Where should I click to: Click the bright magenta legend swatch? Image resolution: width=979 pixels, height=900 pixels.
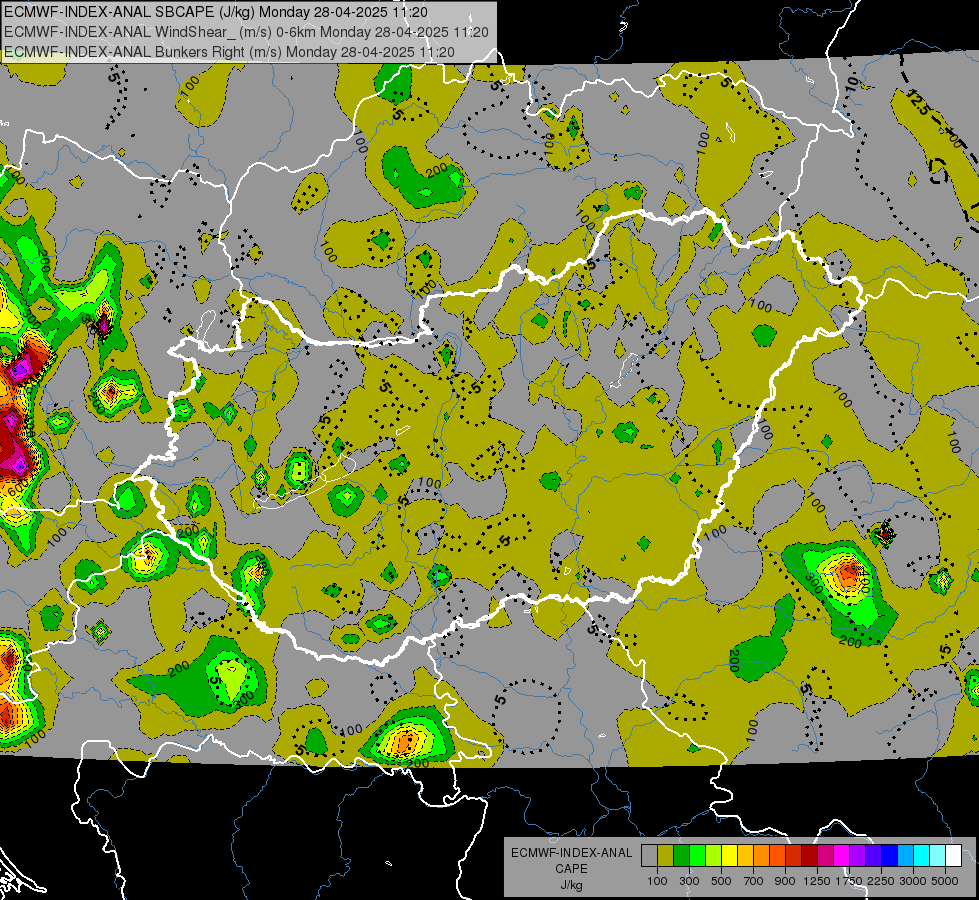[842, 855]
